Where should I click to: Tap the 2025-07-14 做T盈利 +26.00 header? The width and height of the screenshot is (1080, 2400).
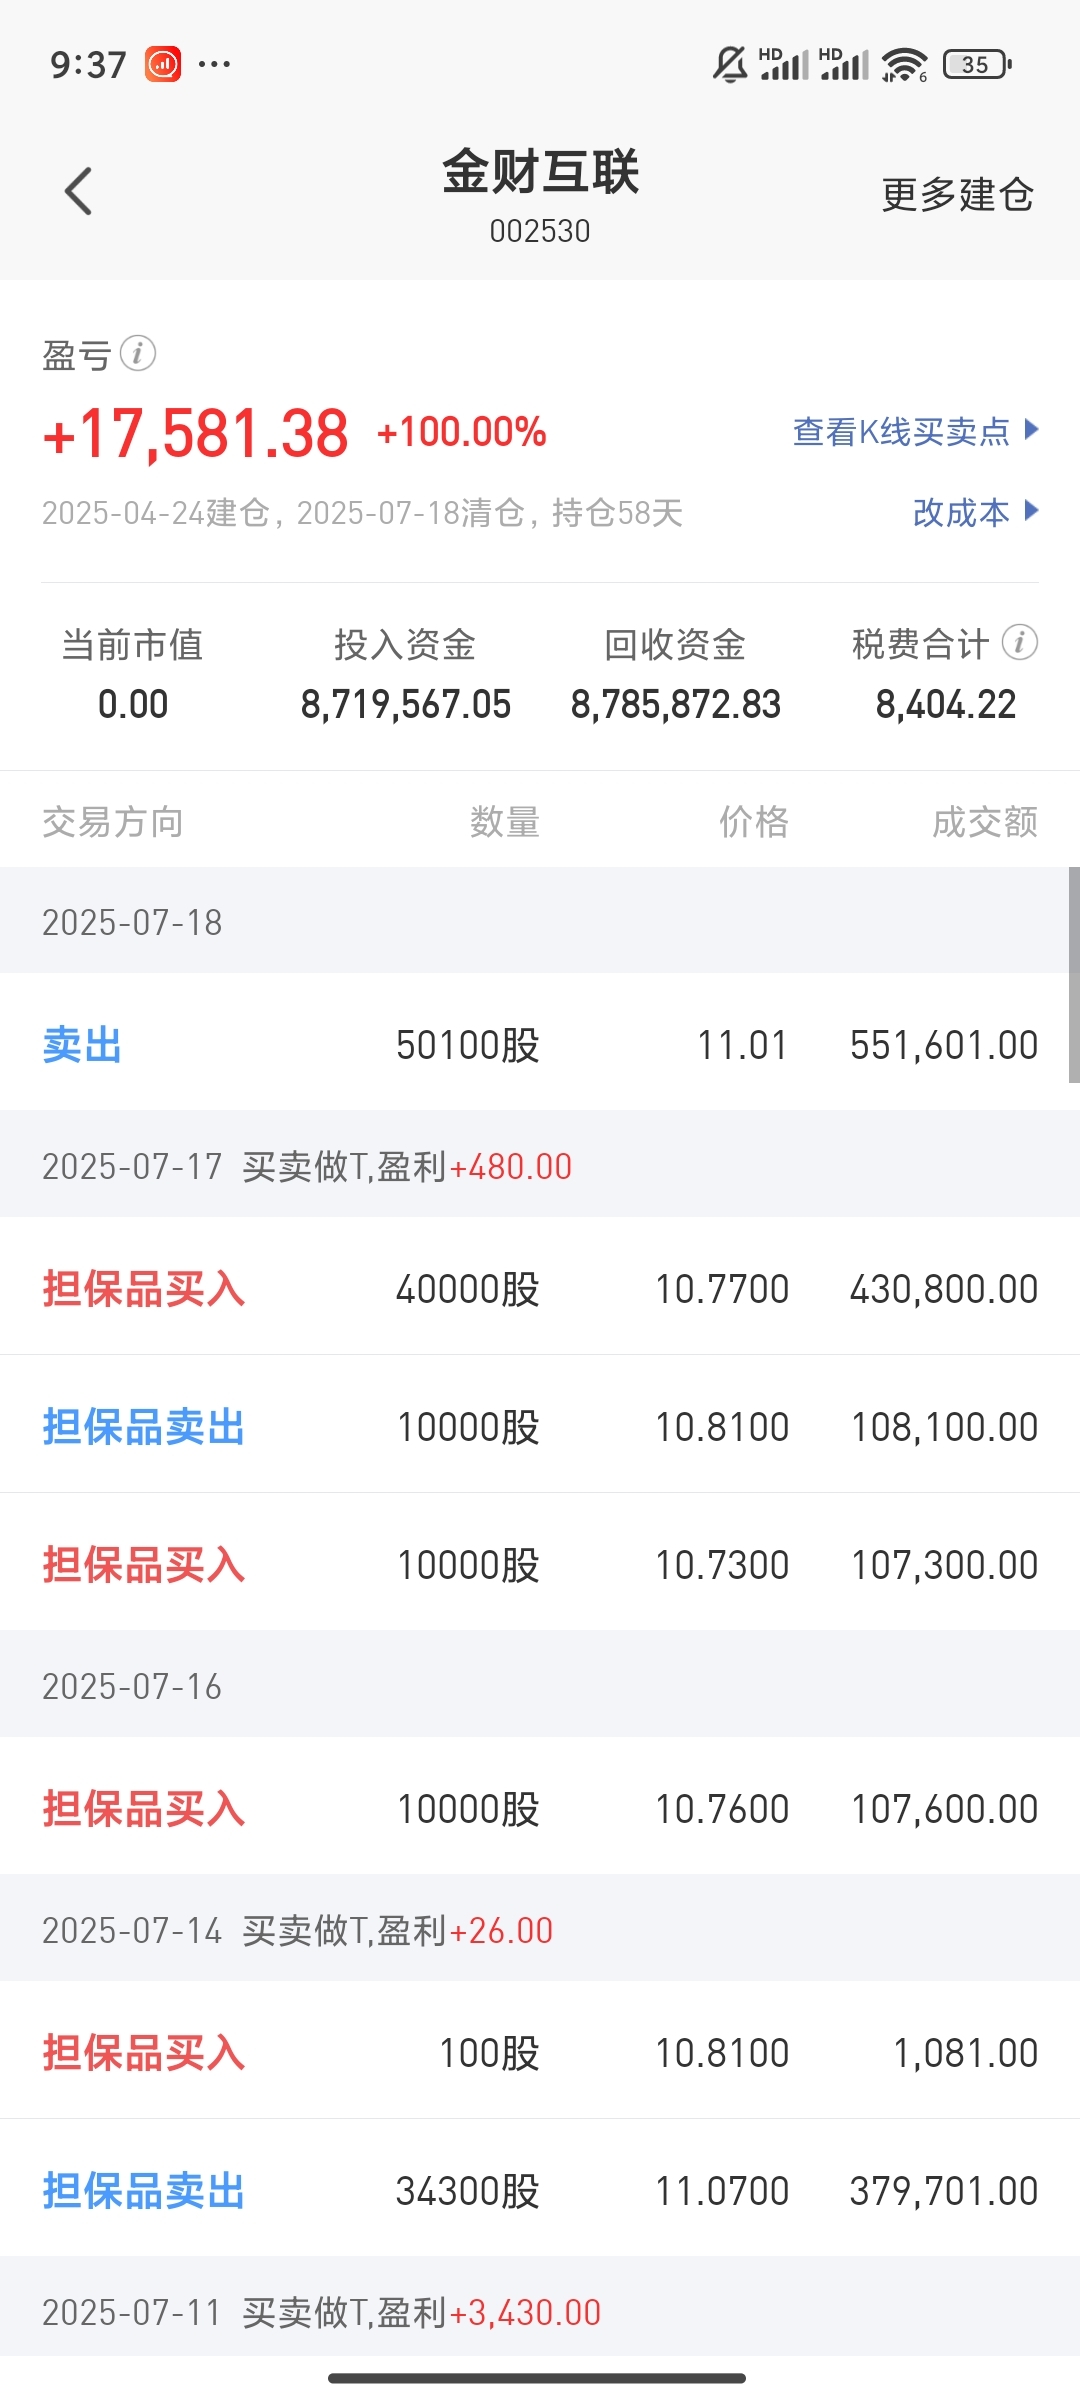pyautogui.click(x=540, y=1930)
